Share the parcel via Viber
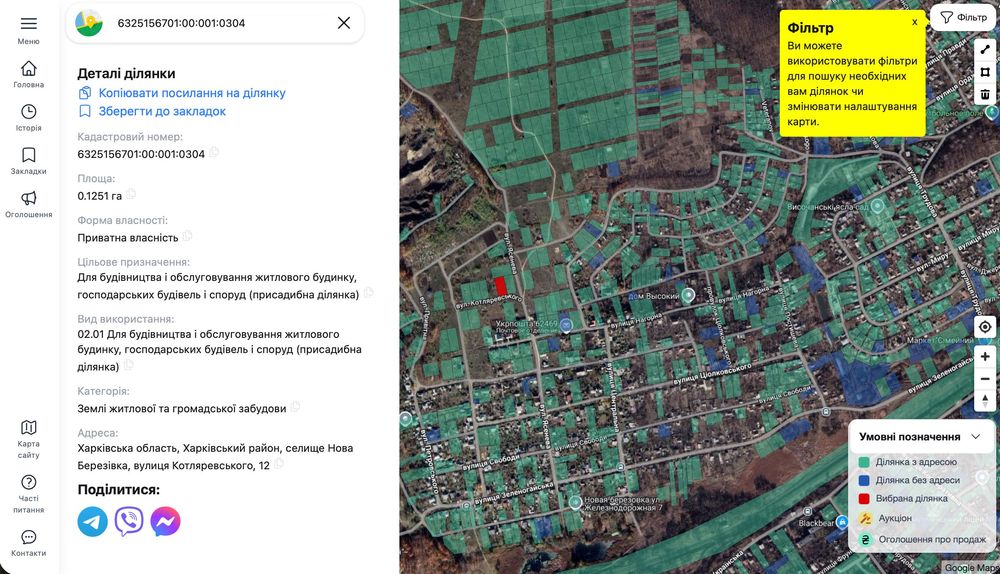This screenshot has width=1000, height=574. [129, 522]
